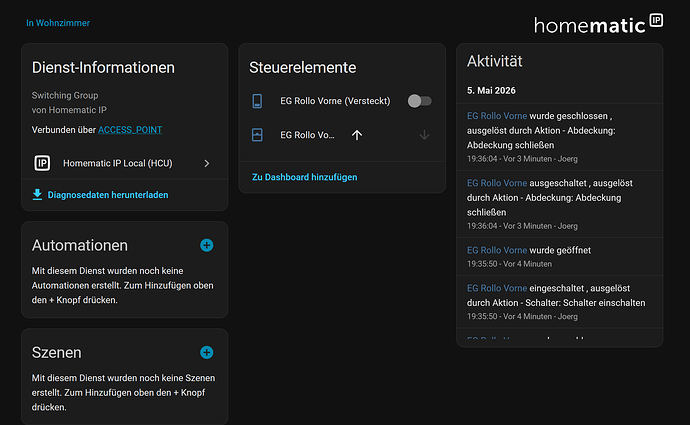Viewport: 690px width, 425px height.
Task: Click the ACCESS_POINT connection link
Action: 130,130
